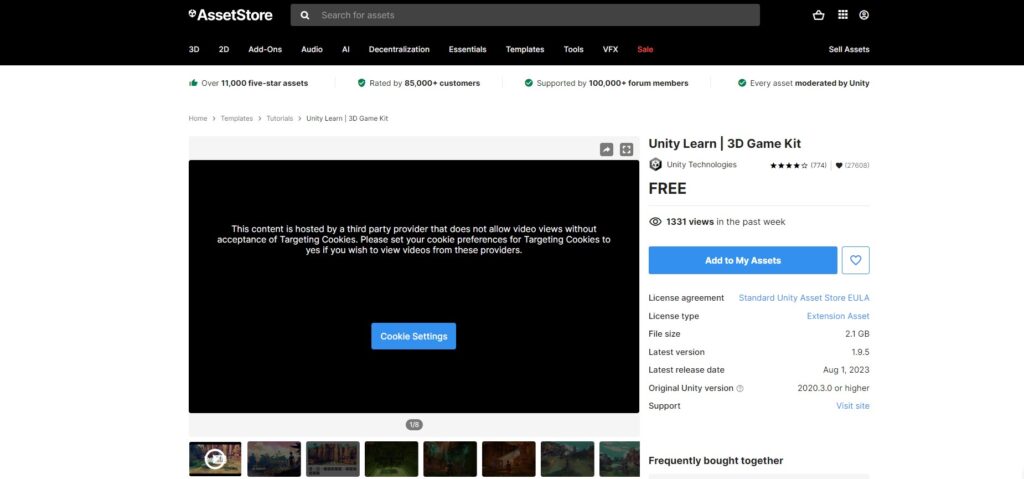Click the fullscreen icon above video

coord(626,150)
